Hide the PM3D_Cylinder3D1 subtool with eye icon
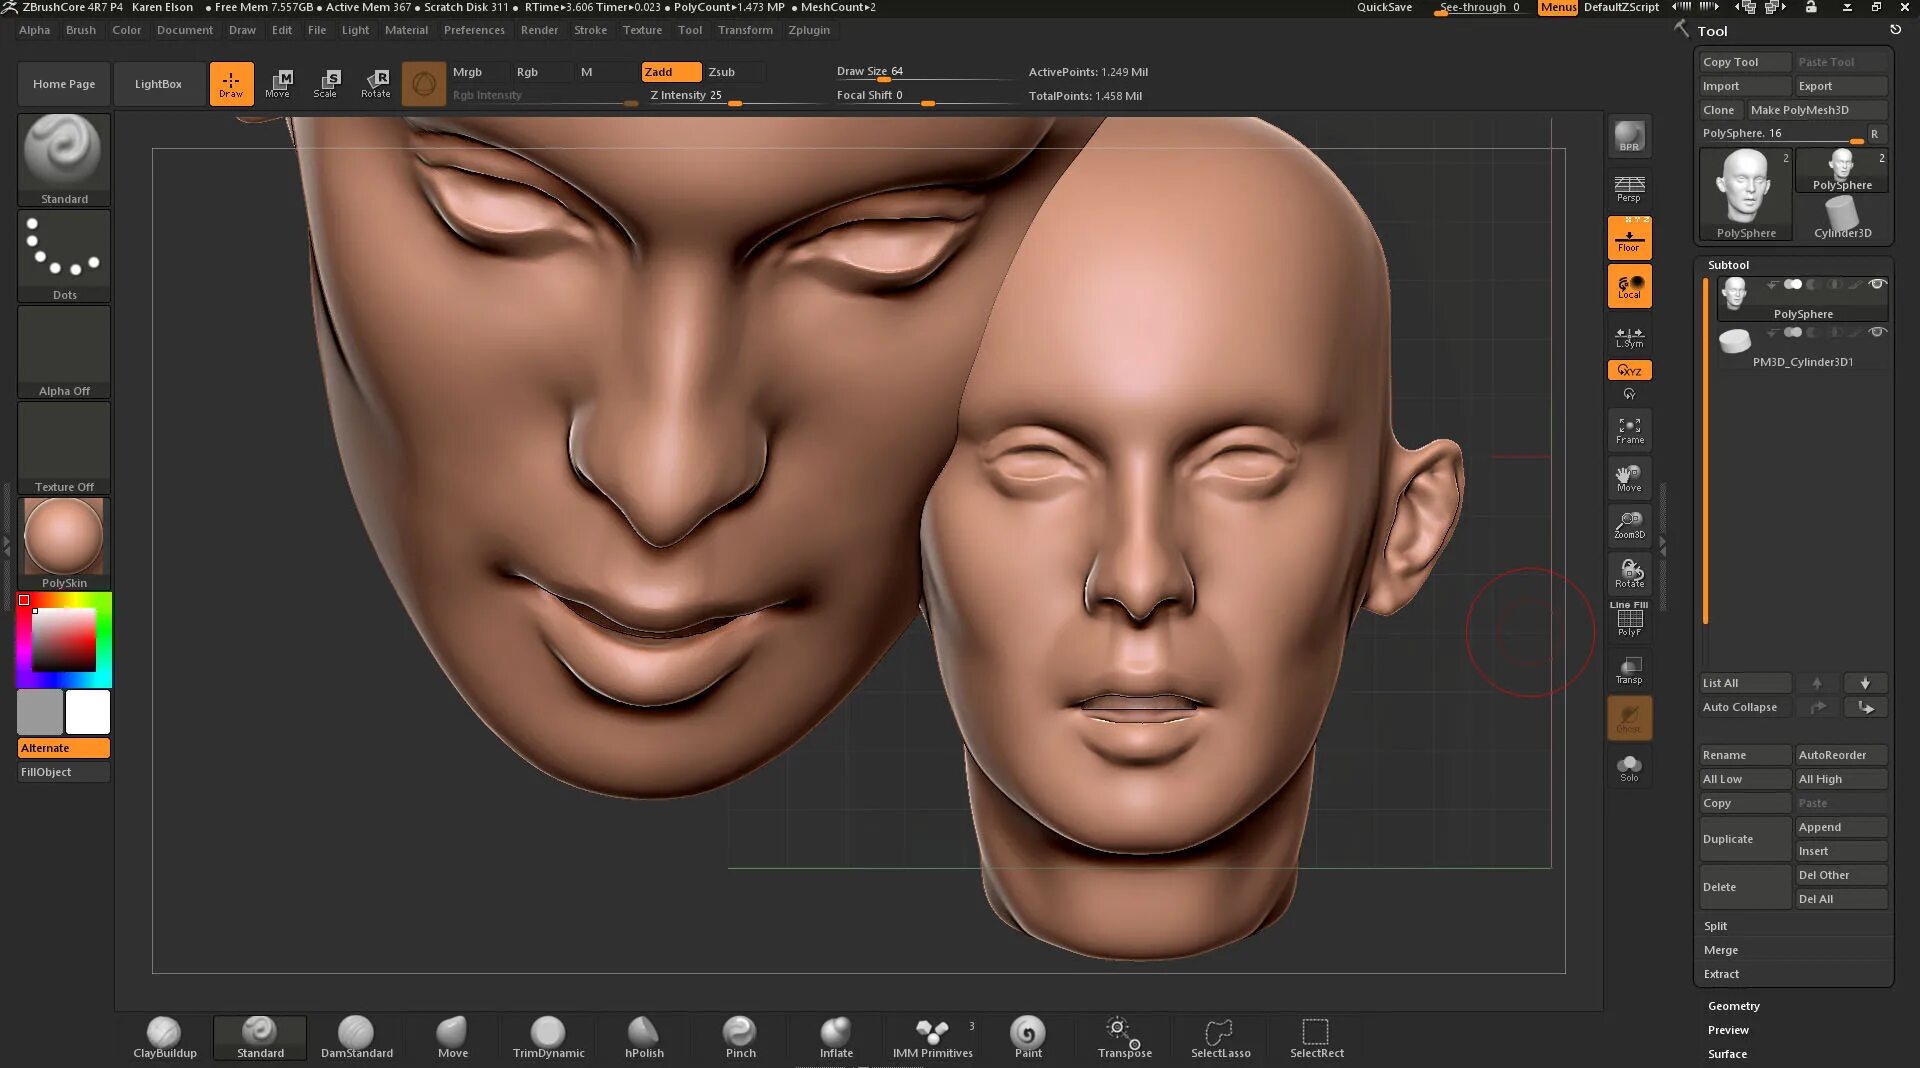The image size is (1920, 1068). (x=1877, y=332)
